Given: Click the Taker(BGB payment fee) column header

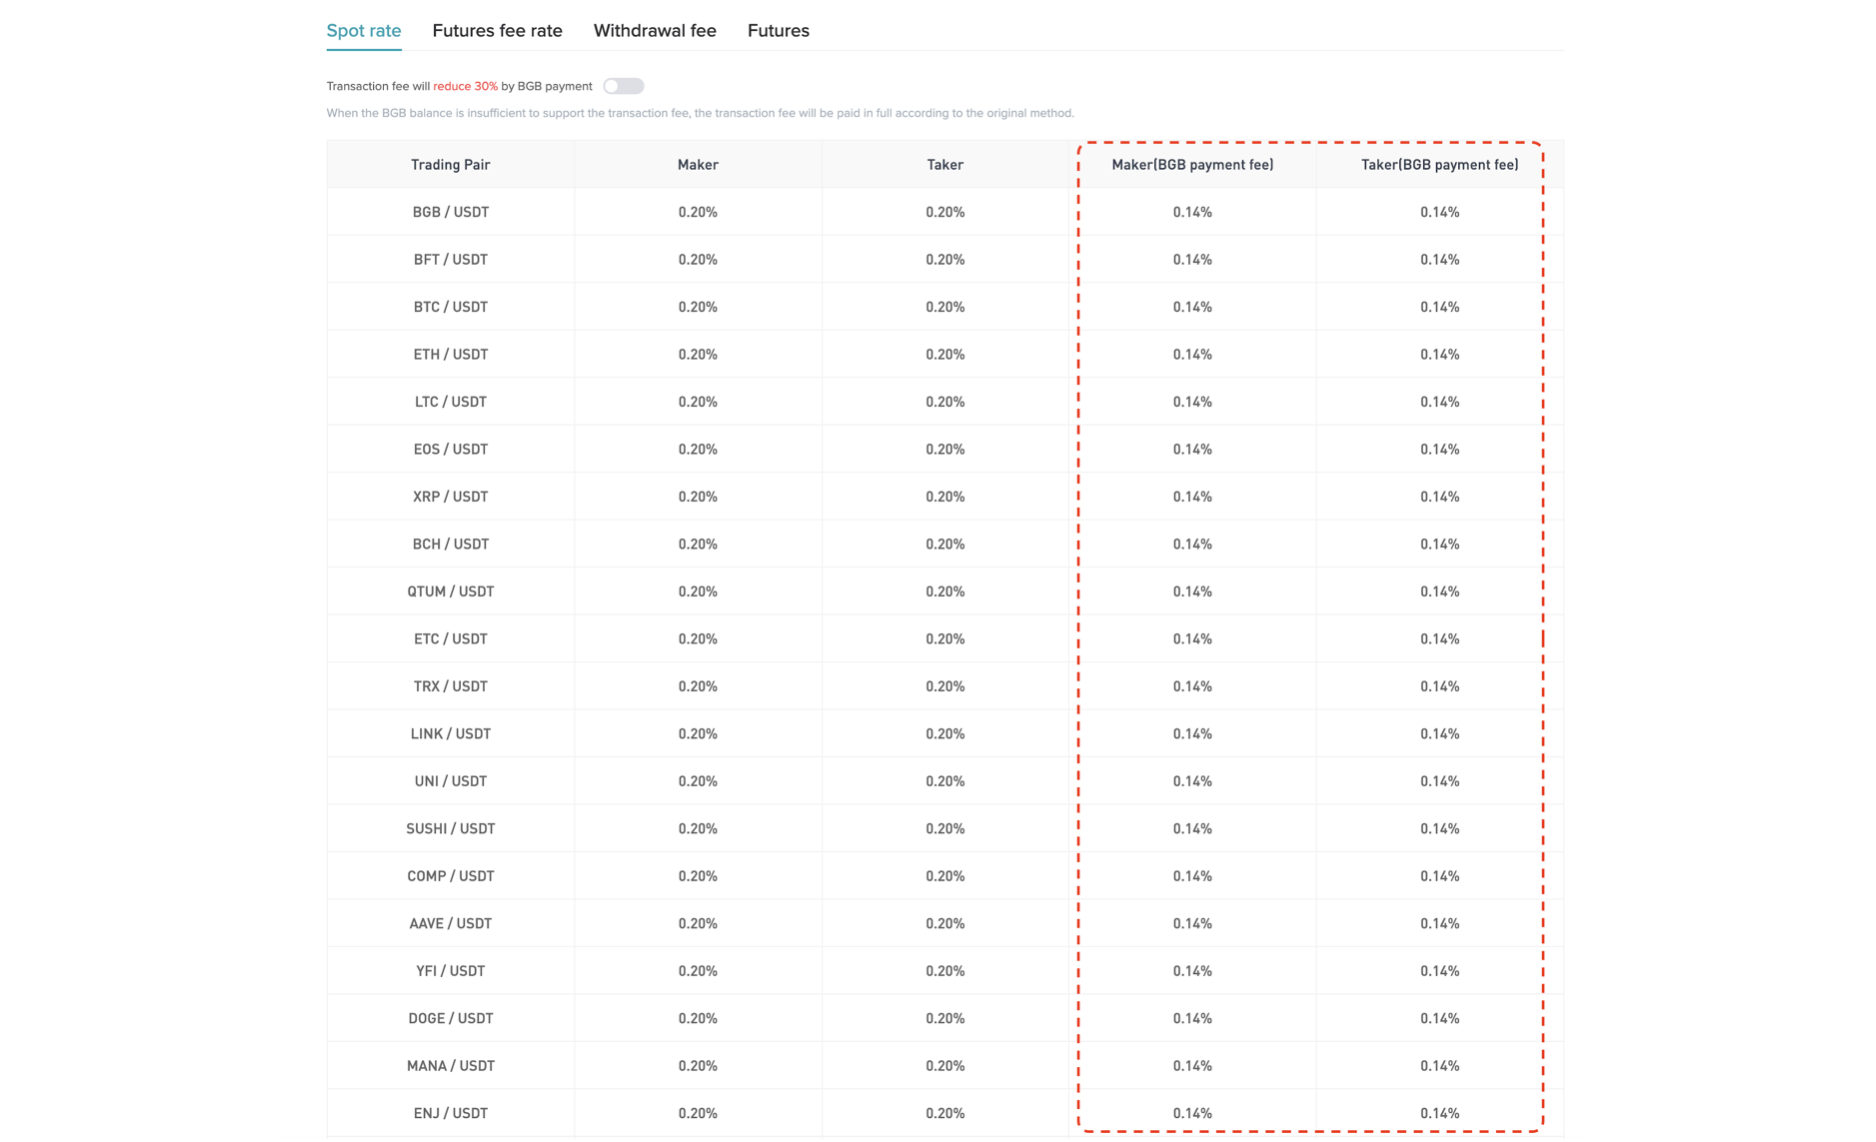Looking at the screenshot, I should 1440,164.
